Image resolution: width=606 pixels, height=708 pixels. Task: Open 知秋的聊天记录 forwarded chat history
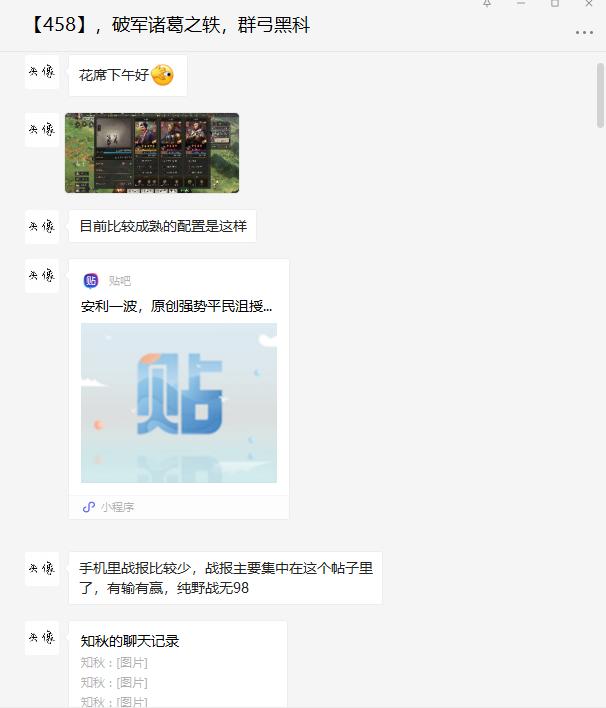178,664
